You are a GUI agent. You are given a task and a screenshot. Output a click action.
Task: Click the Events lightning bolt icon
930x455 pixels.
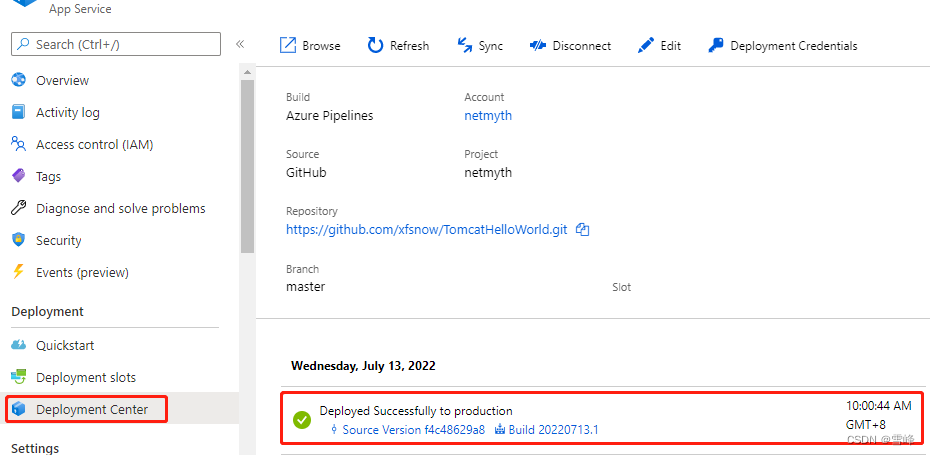pyautogui.click(x=19, y=272)
